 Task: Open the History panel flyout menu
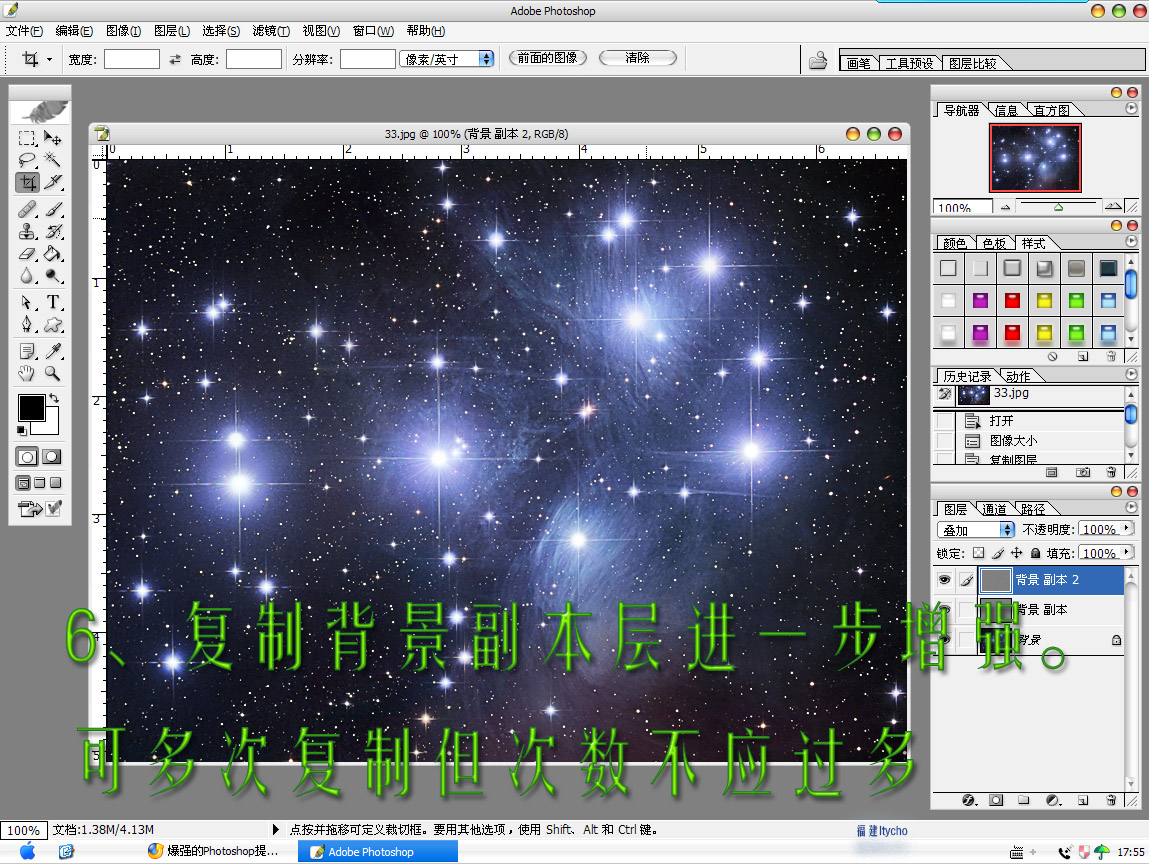1131,374
